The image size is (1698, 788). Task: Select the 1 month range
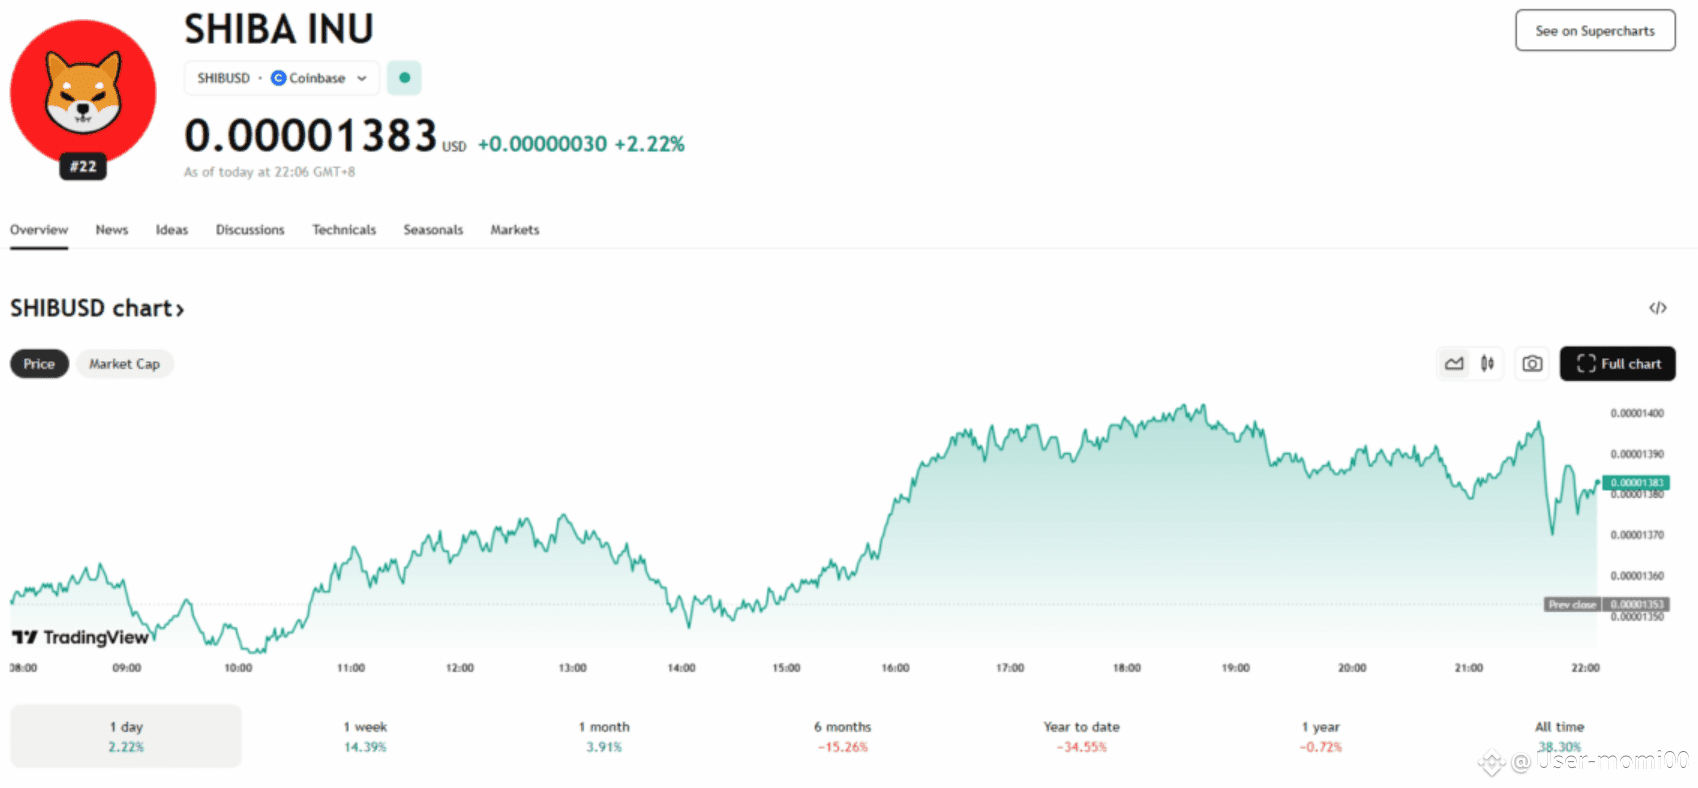(x=604, y=736)
